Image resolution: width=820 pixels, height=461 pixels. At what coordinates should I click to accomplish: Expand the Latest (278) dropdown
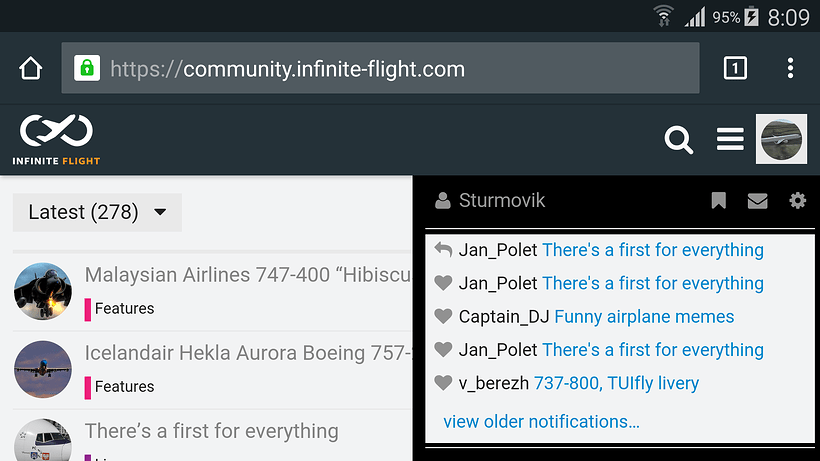[97, 212]
